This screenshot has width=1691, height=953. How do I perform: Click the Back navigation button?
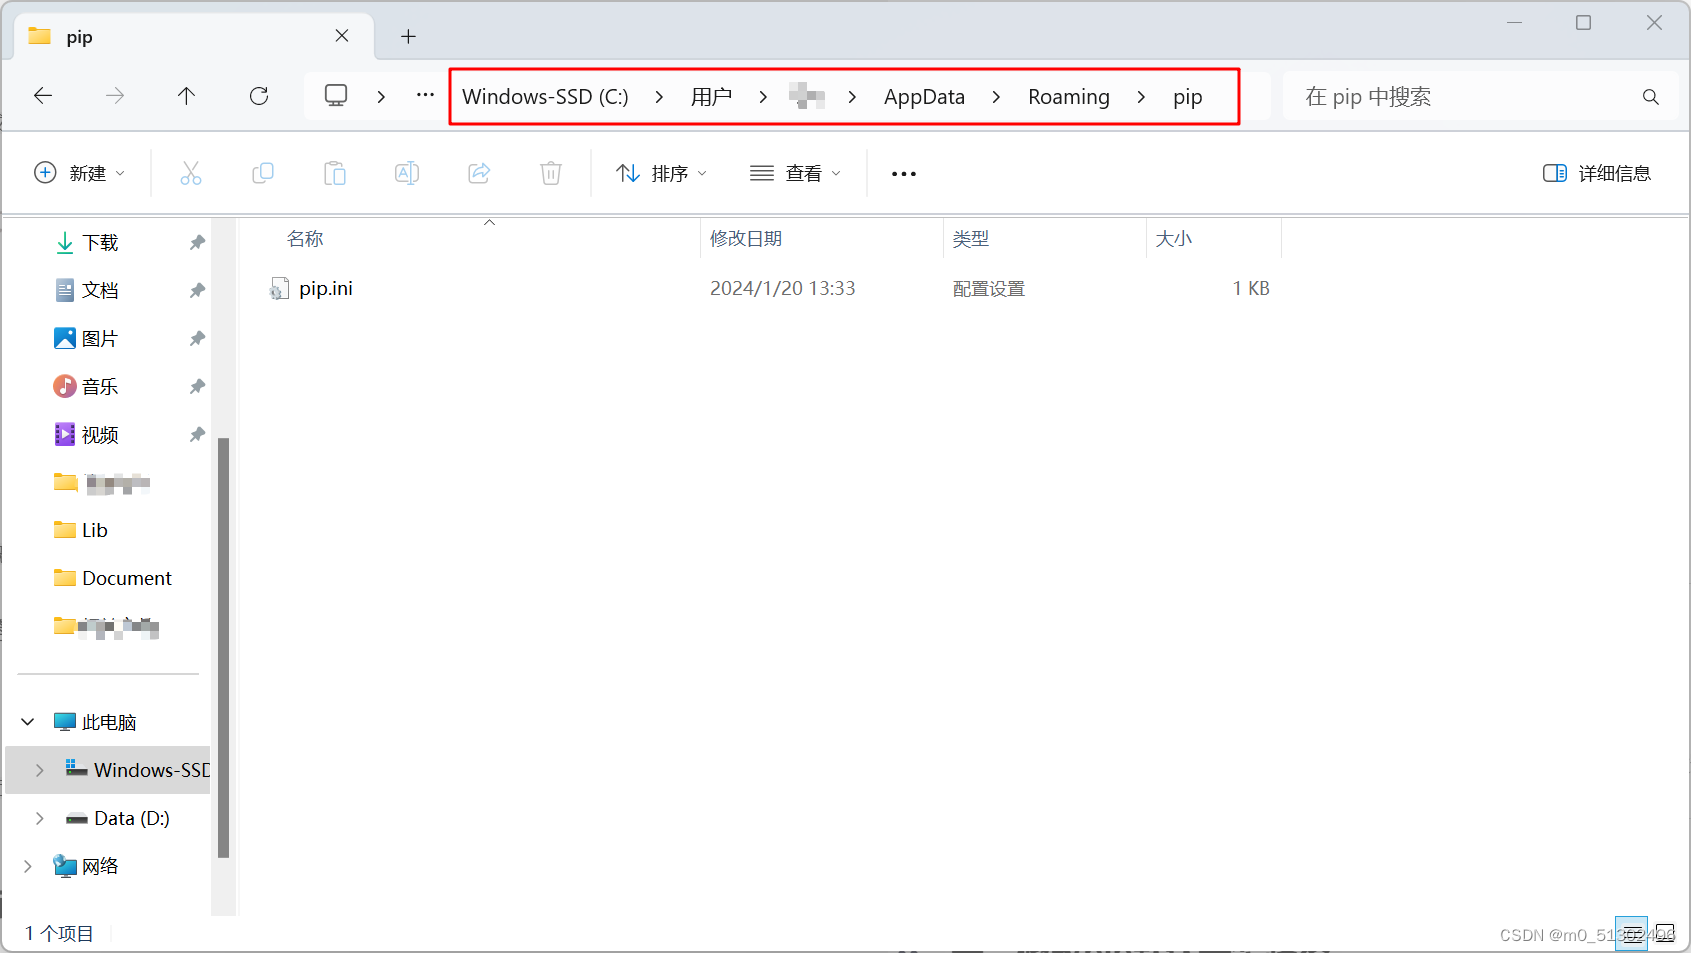42,95
